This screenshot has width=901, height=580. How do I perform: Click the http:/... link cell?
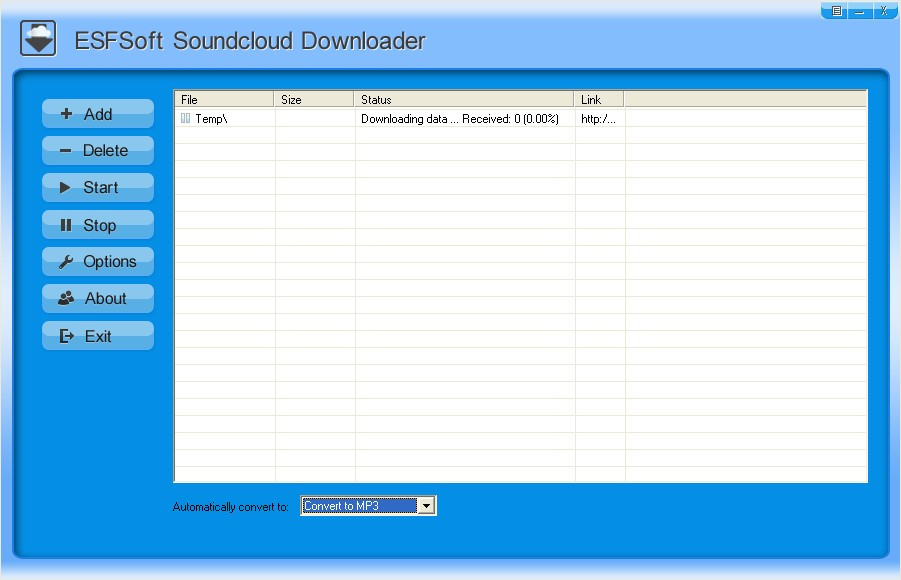point(598,118)
